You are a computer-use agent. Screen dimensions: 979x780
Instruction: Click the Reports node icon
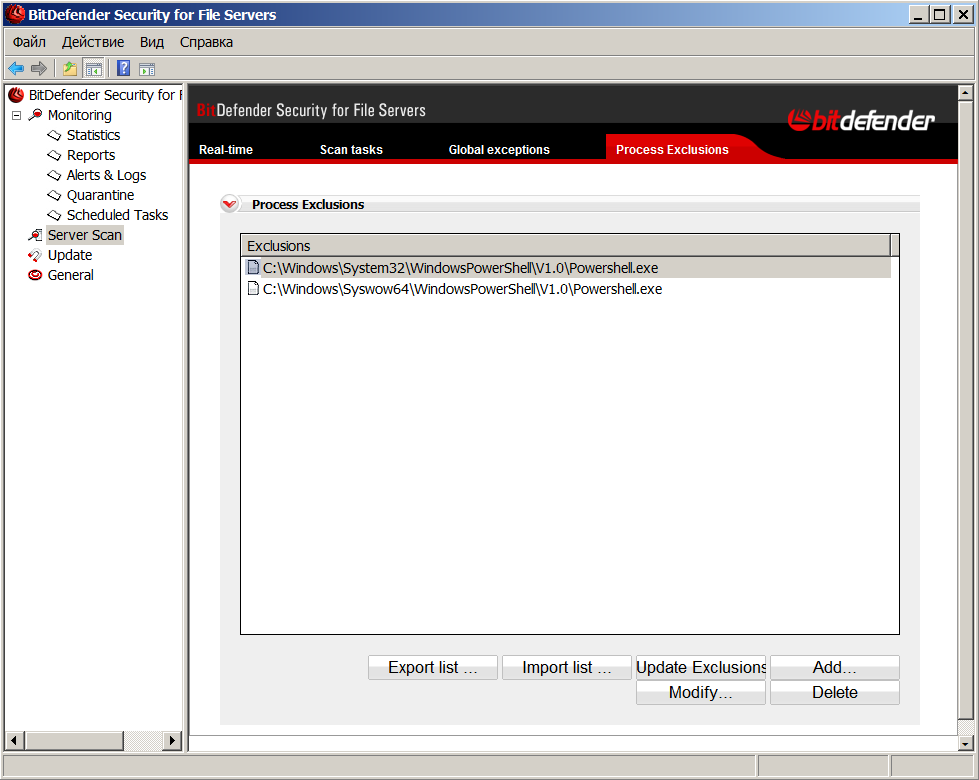[x=54, y=155]
